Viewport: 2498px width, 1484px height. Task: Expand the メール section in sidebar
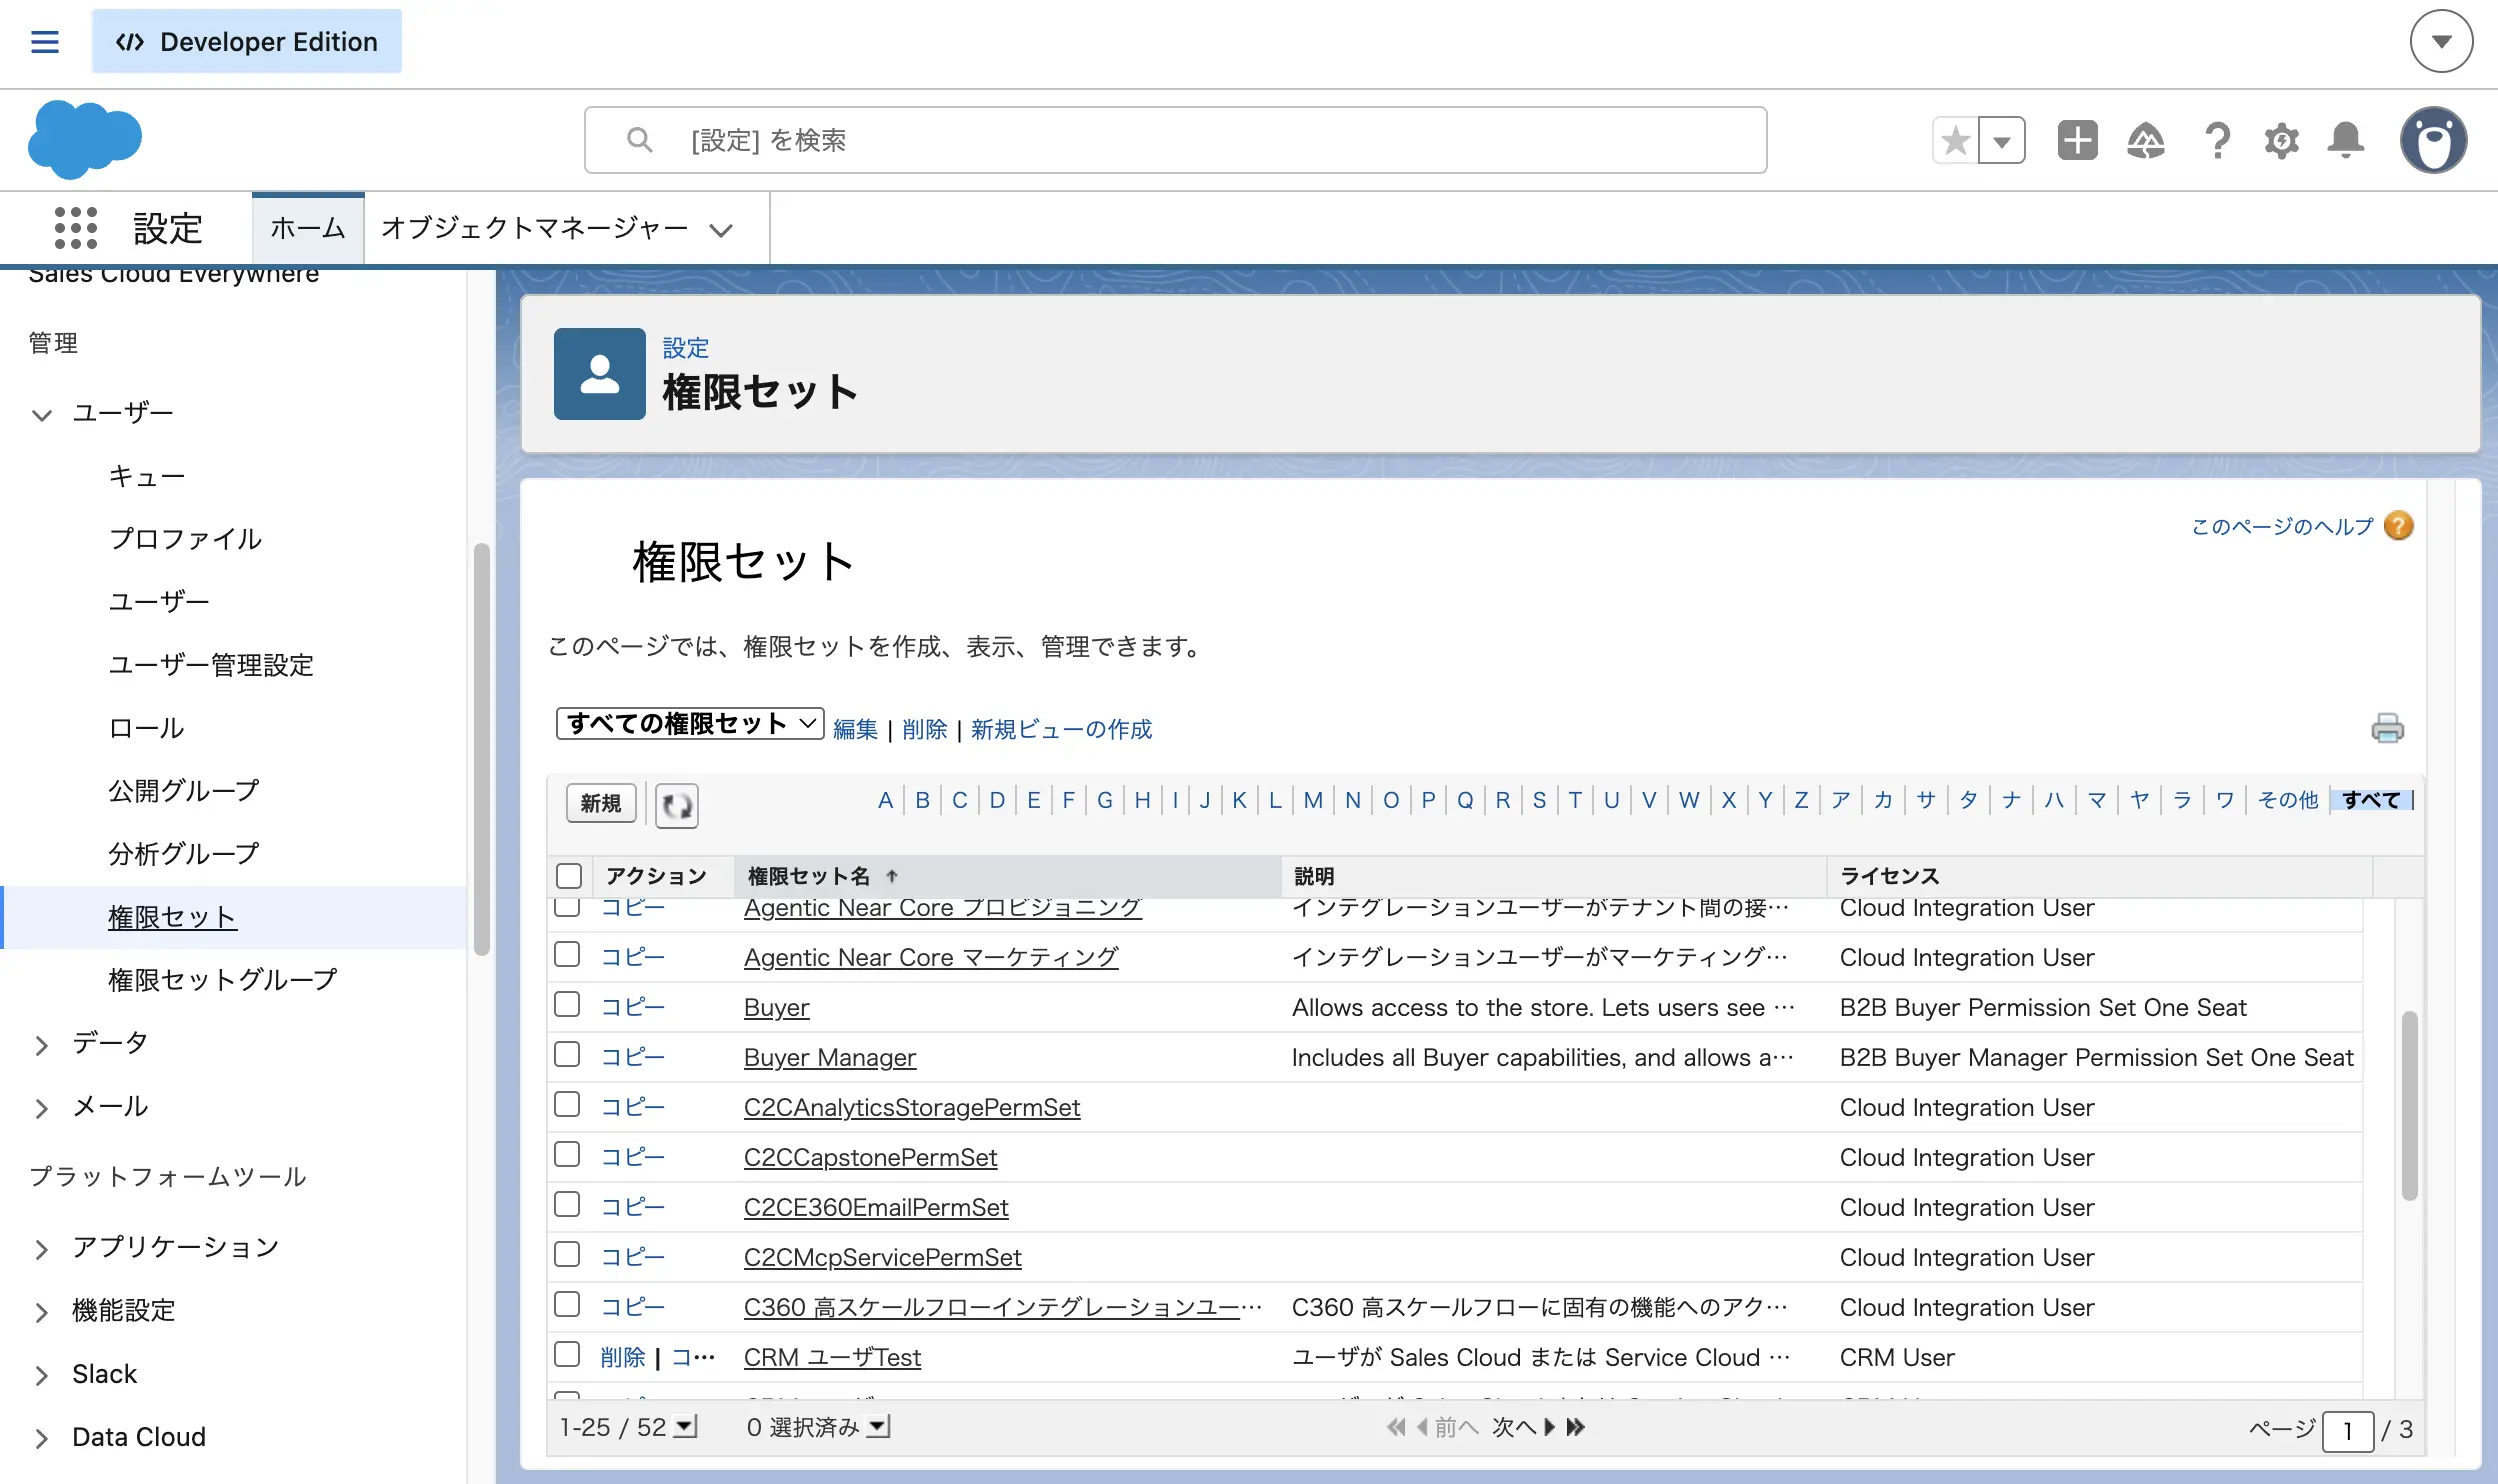pyautogui.click(x=41, y=1108)
